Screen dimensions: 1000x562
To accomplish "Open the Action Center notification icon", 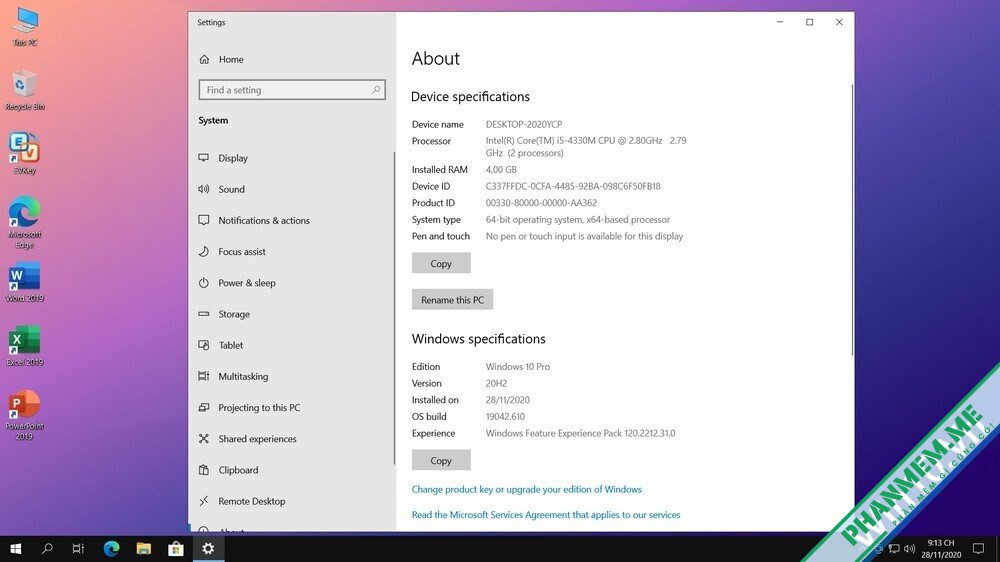I will 978,549.
